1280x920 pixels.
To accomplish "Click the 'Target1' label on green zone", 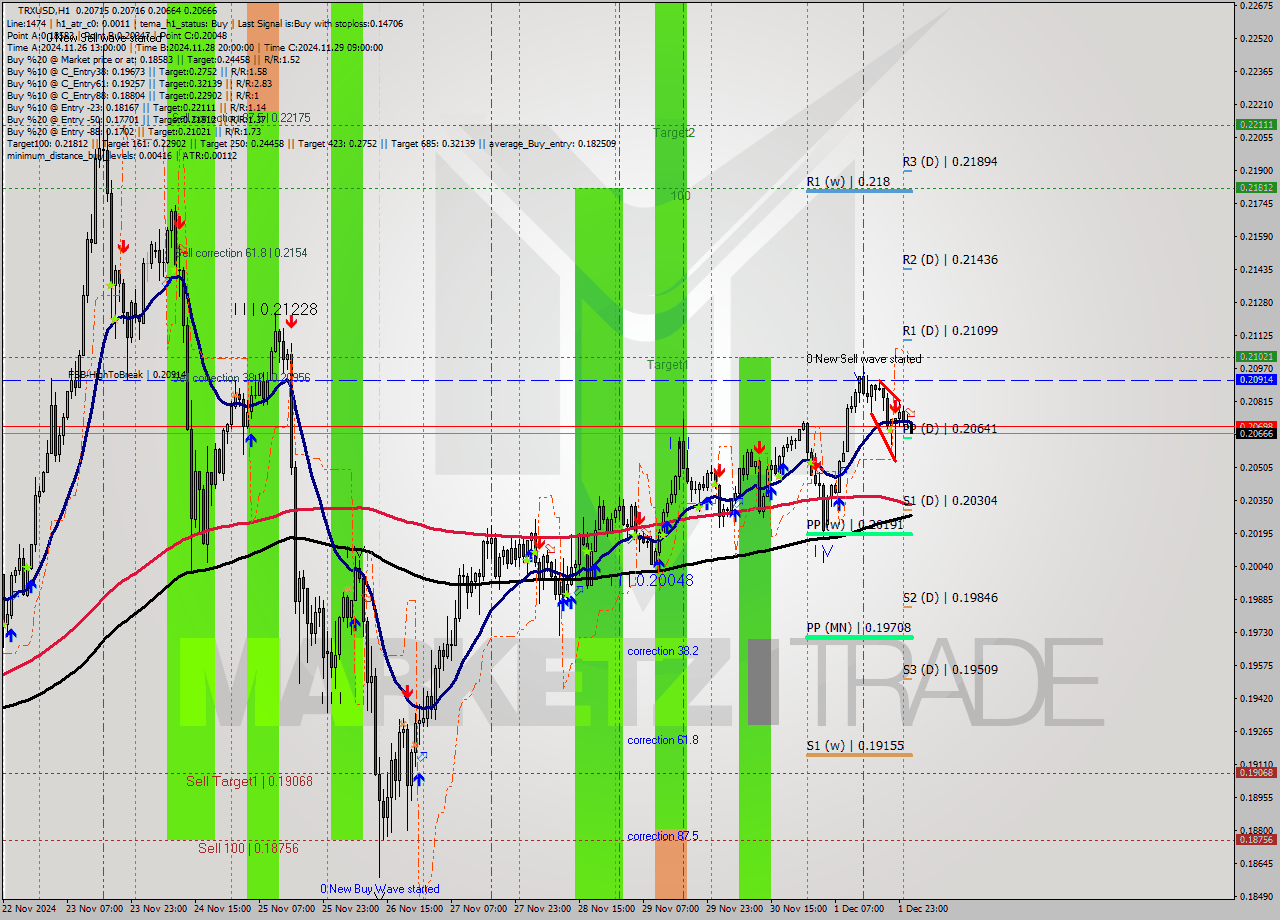I will (x=667, y=364).
